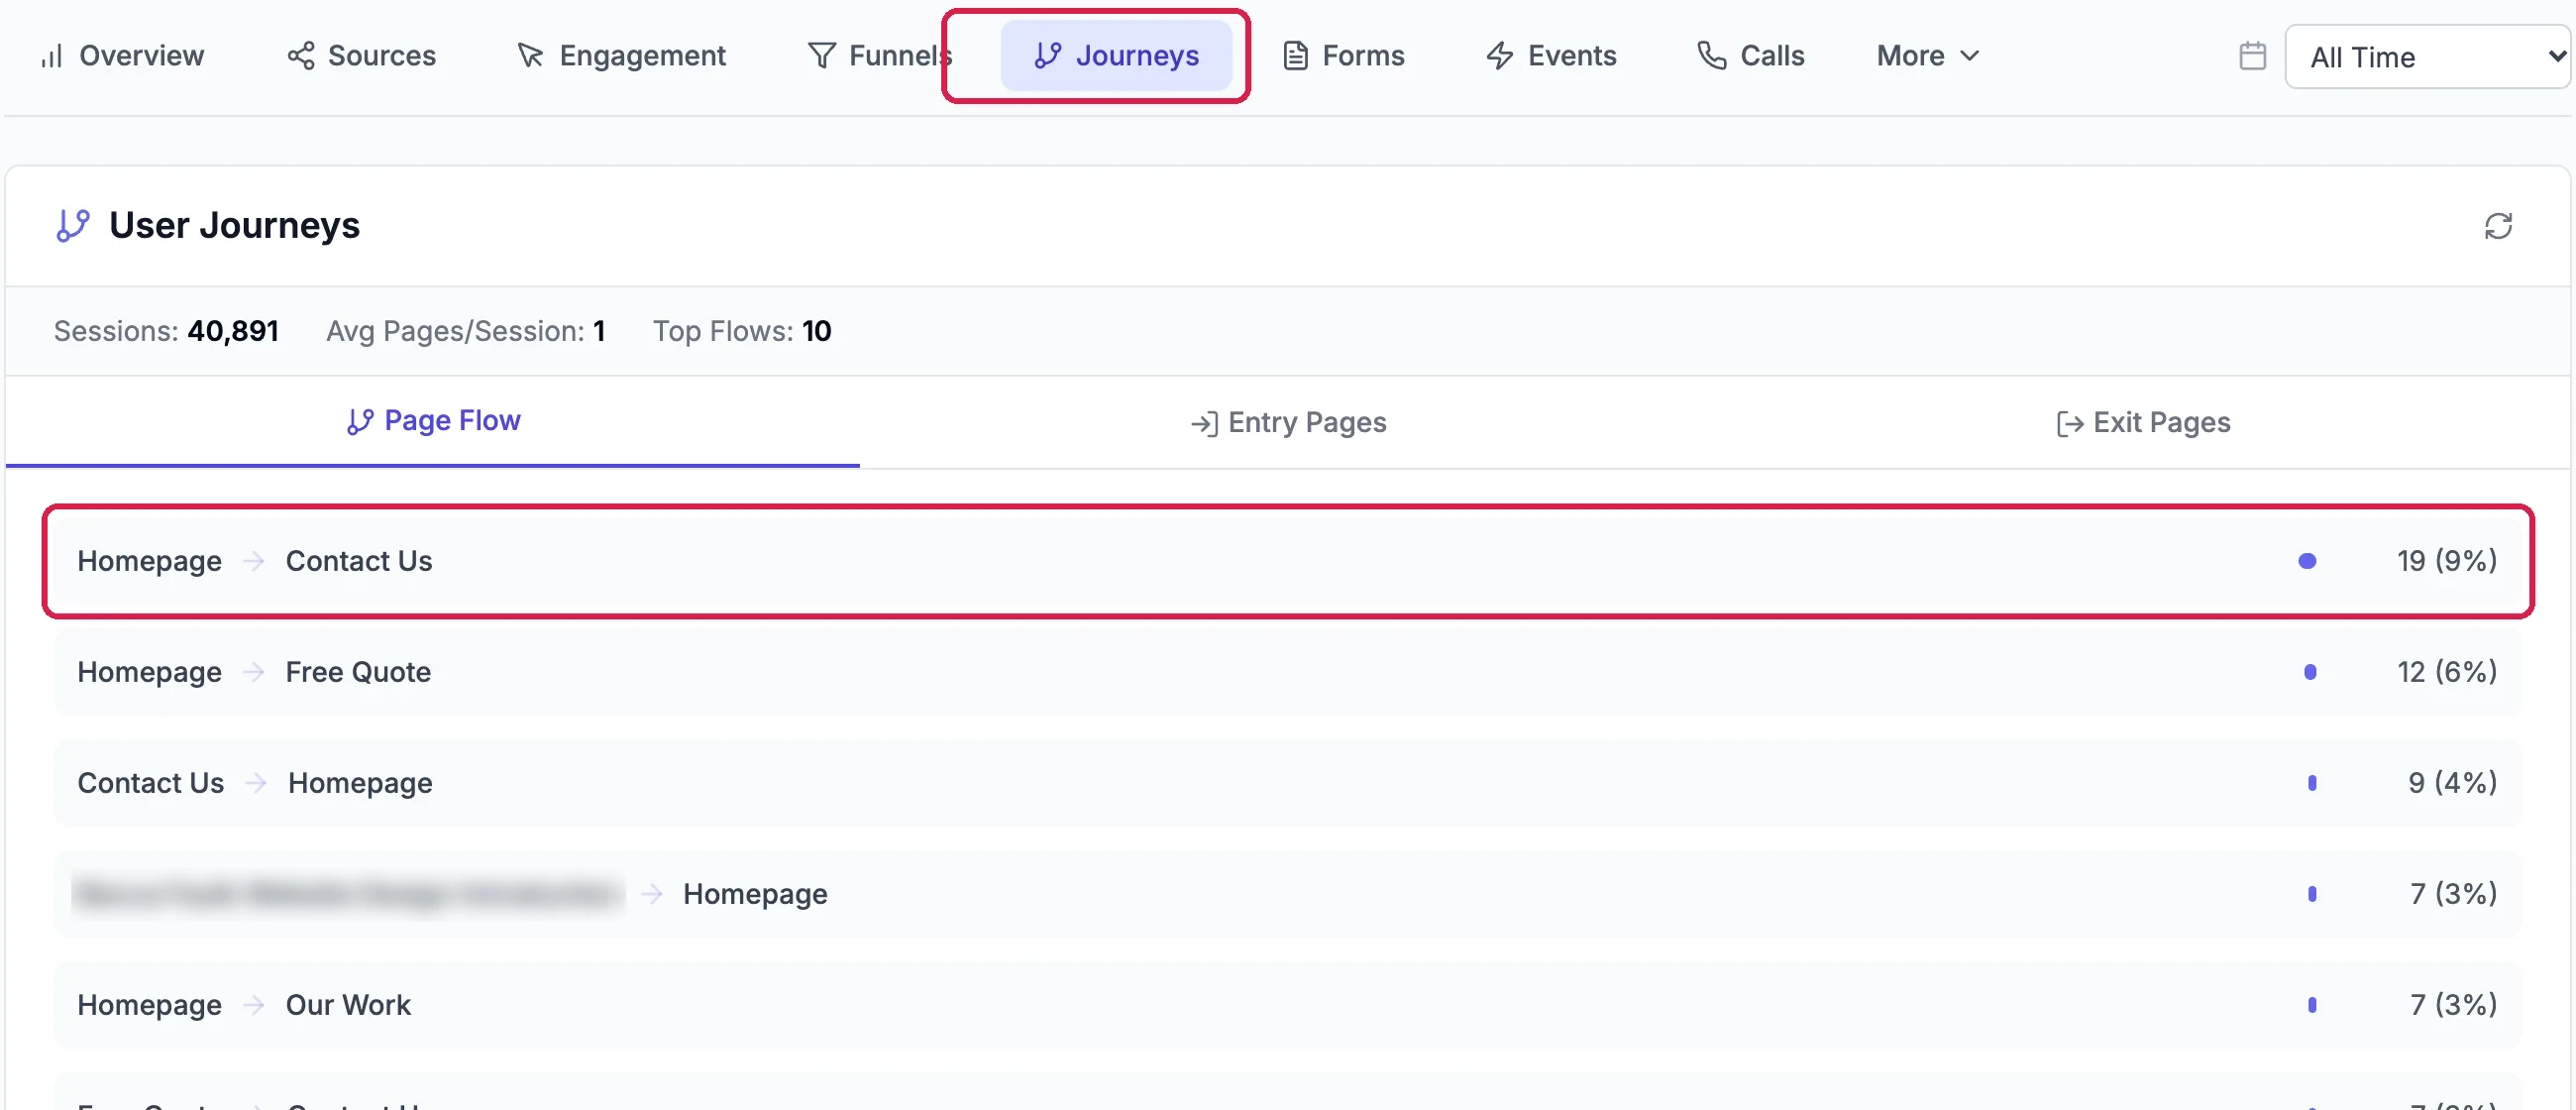Select the Homepage to Our Work flow

[1288, 1005]
